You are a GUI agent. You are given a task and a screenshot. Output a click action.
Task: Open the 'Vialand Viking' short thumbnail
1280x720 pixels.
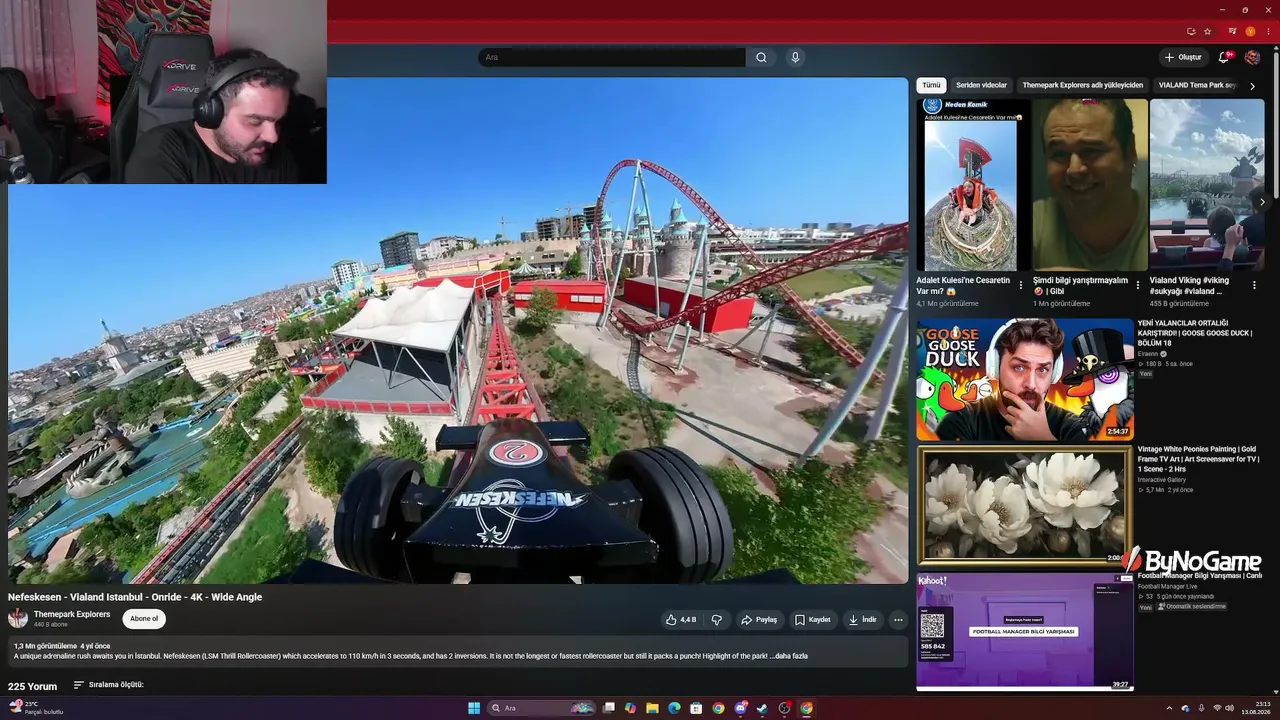1207,185
